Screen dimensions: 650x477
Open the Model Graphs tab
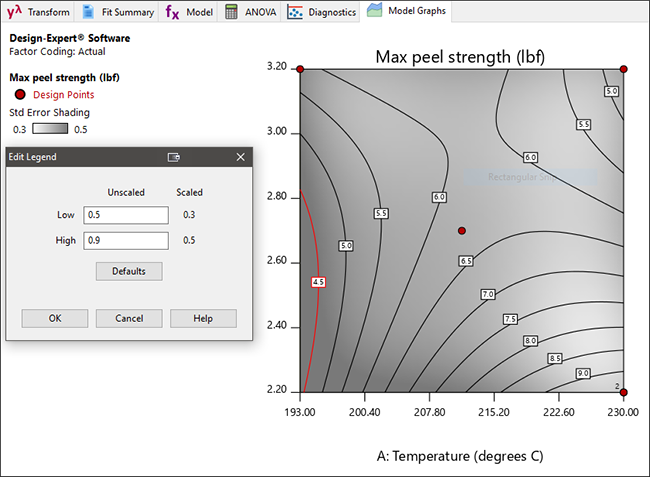point(406,12)
